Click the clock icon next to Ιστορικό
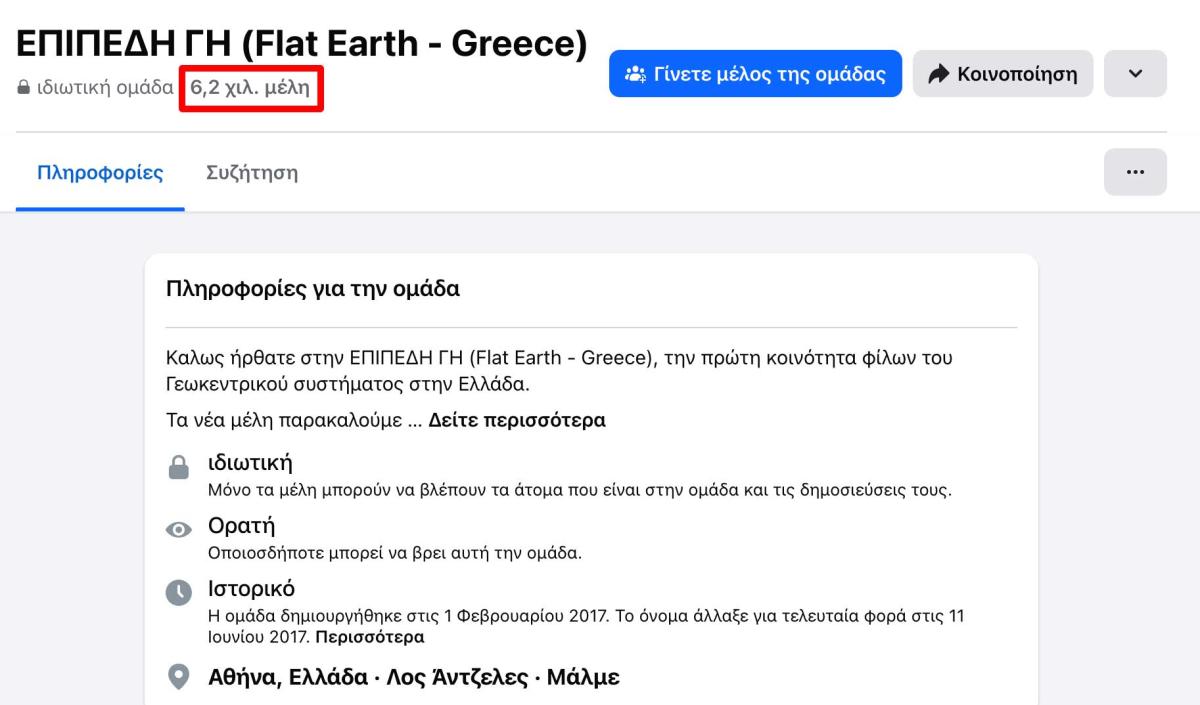The image size is (1200, 705). (x=178, y=592)
